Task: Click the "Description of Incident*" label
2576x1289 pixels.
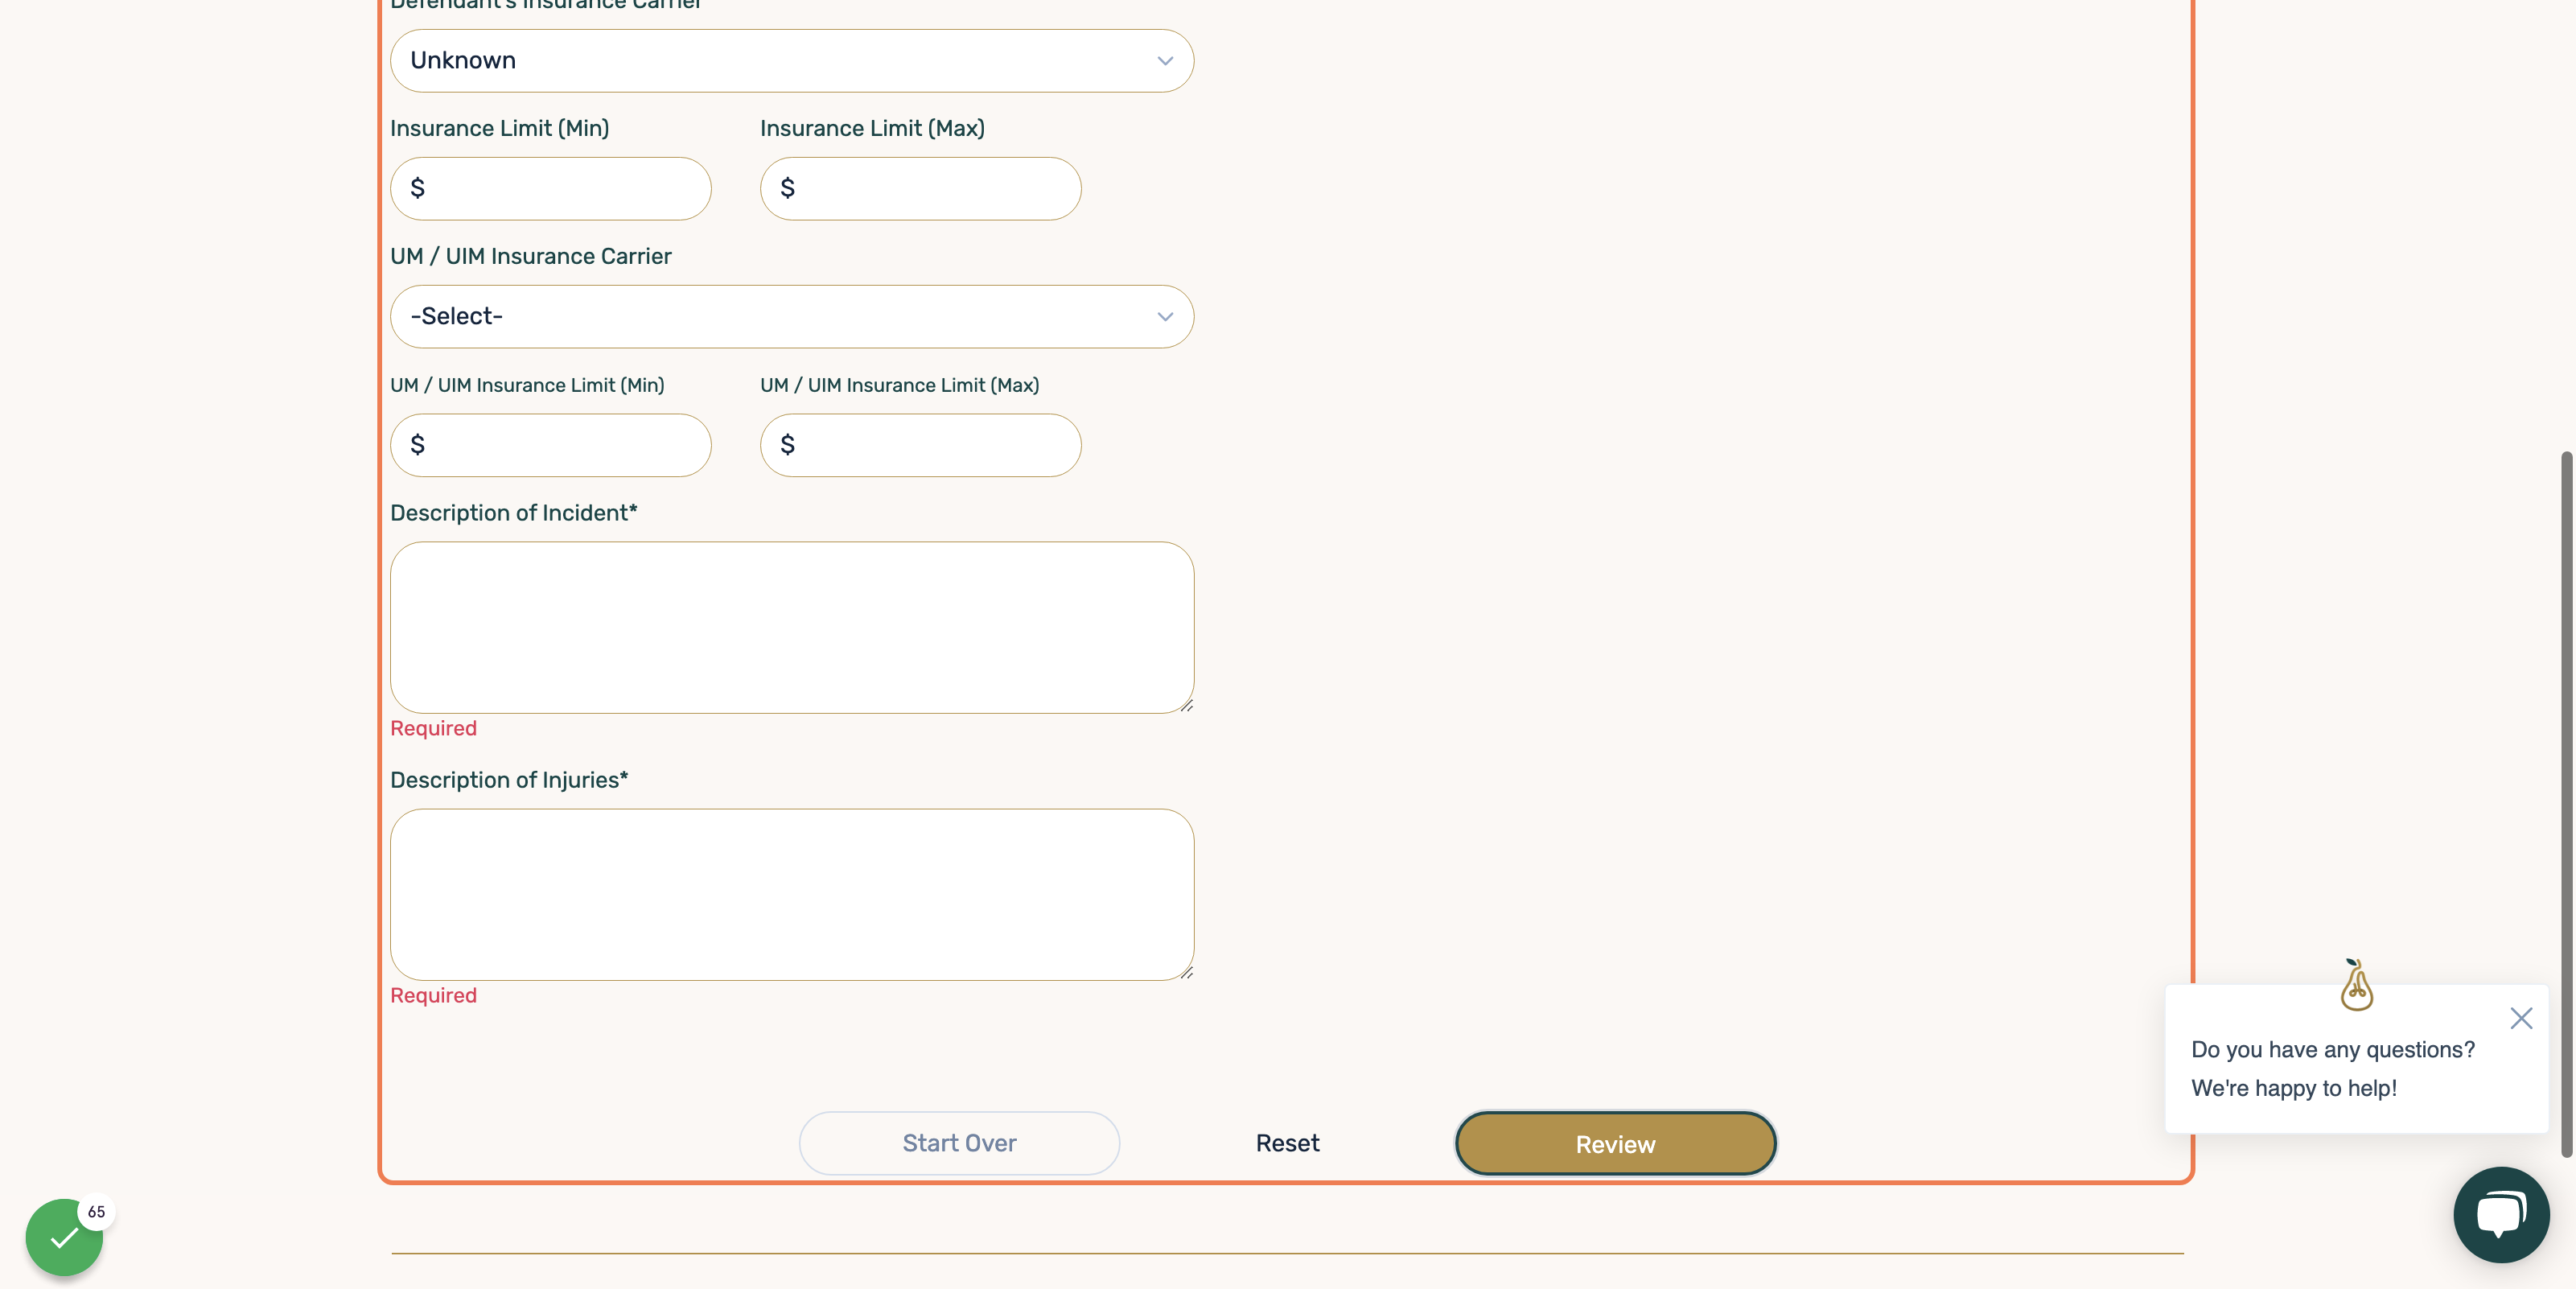Action: 513,513
